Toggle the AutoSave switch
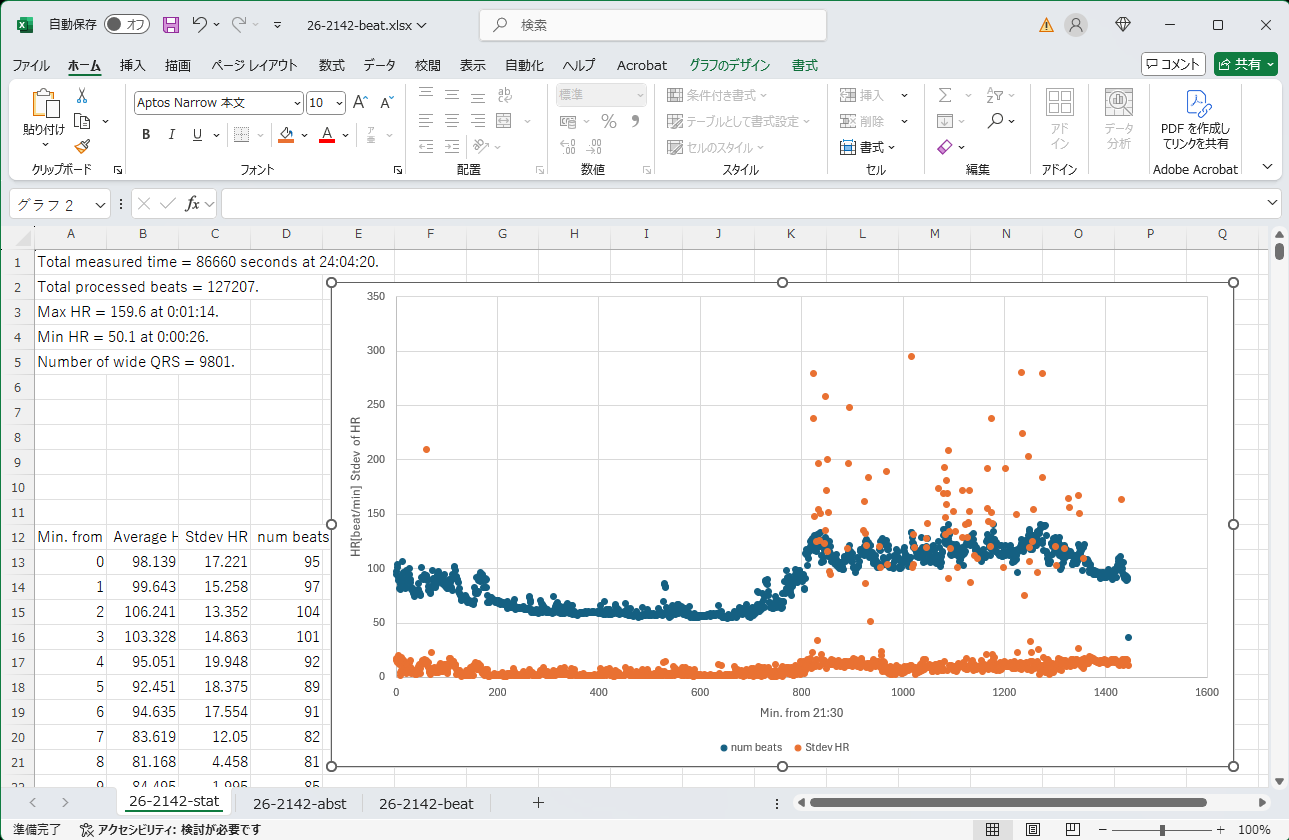 [127, 25]
